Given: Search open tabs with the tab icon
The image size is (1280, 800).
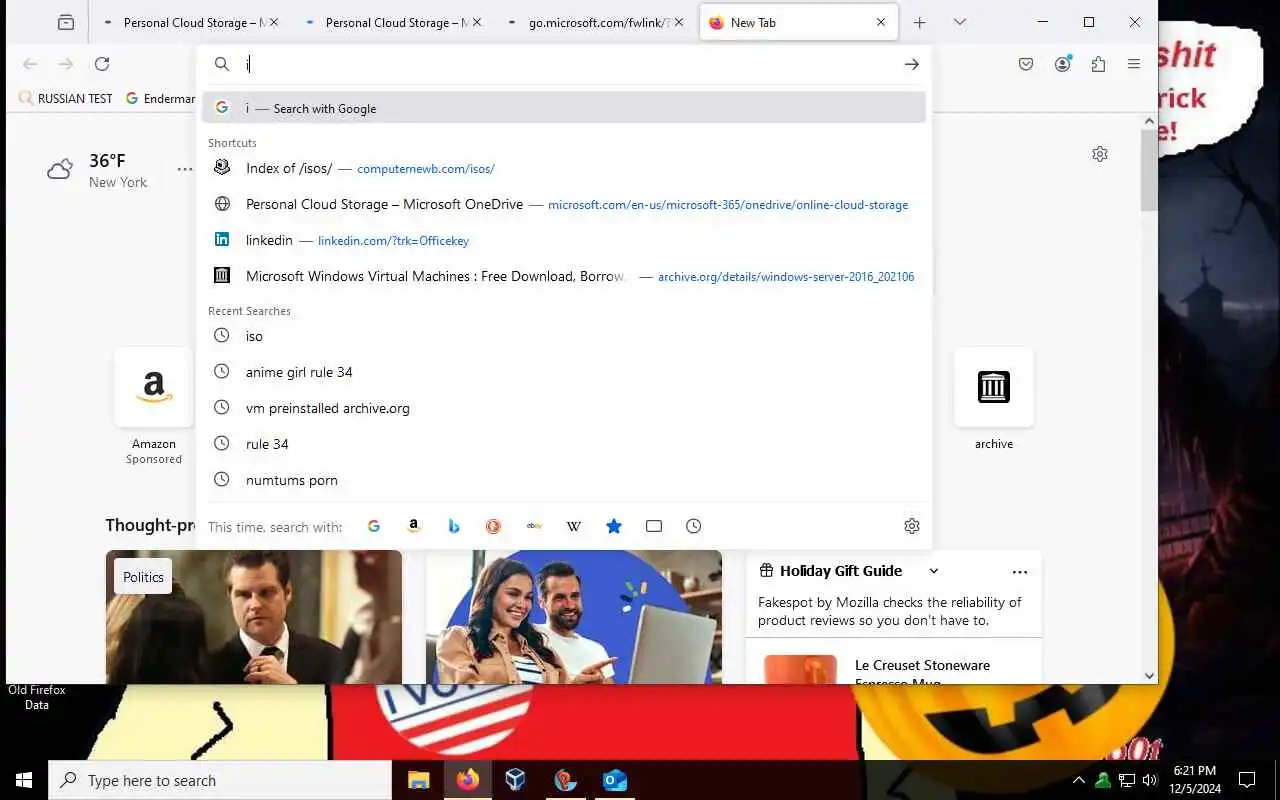Looking at the screenshot, I should tap(654, 526).
